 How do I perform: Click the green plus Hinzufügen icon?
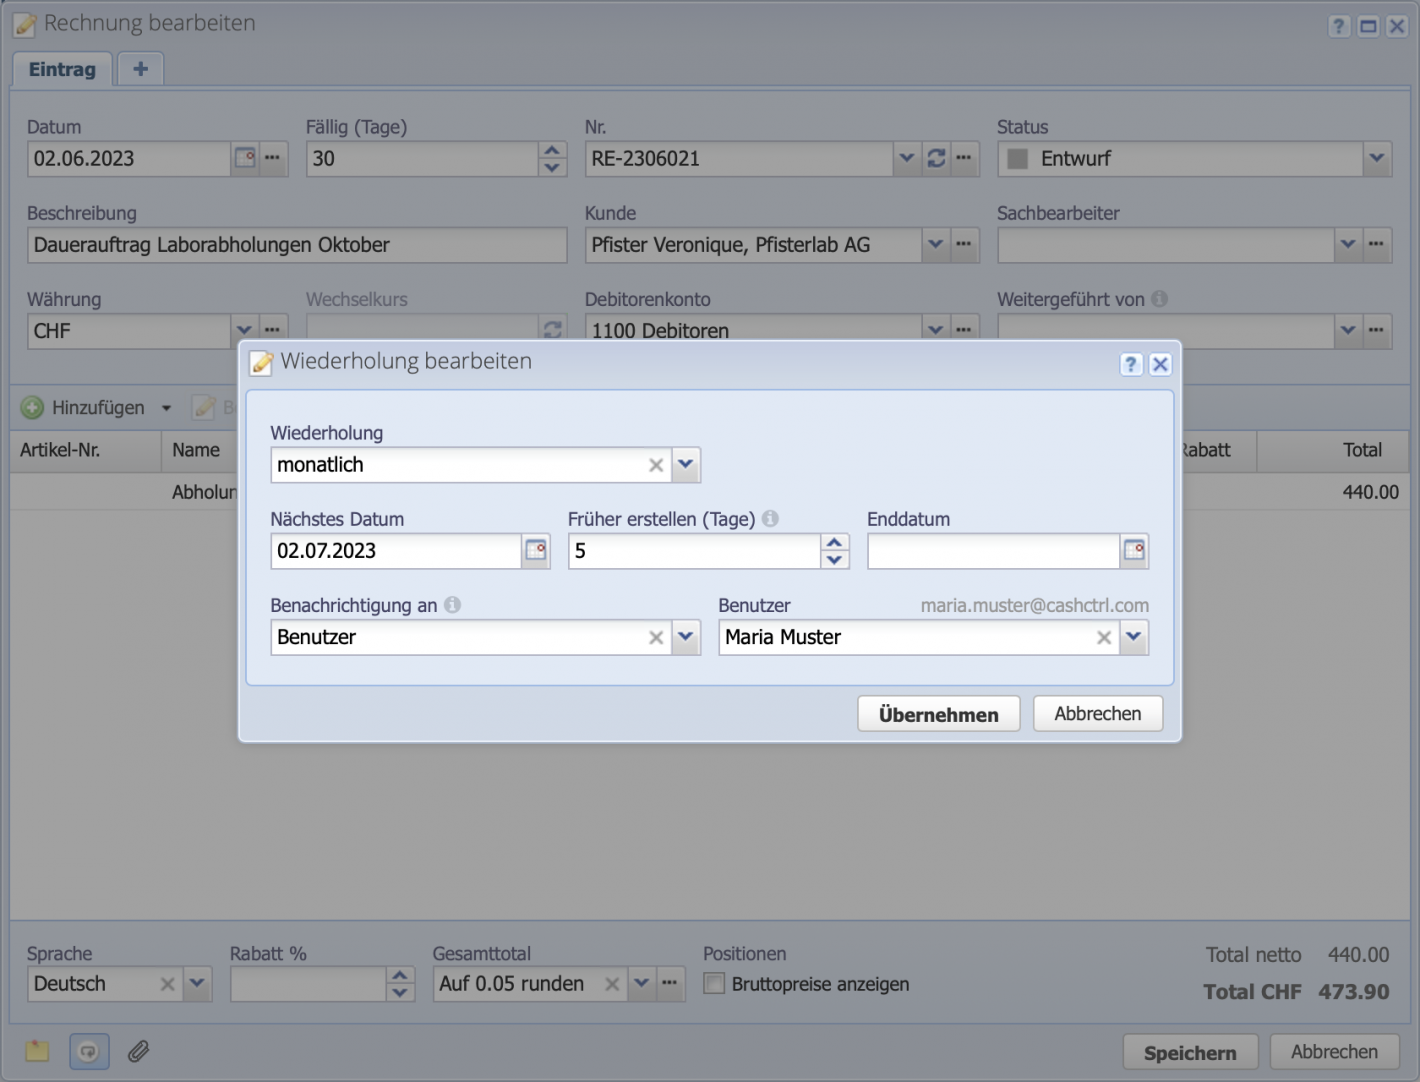pyautogui.click(x=32, y=407)
